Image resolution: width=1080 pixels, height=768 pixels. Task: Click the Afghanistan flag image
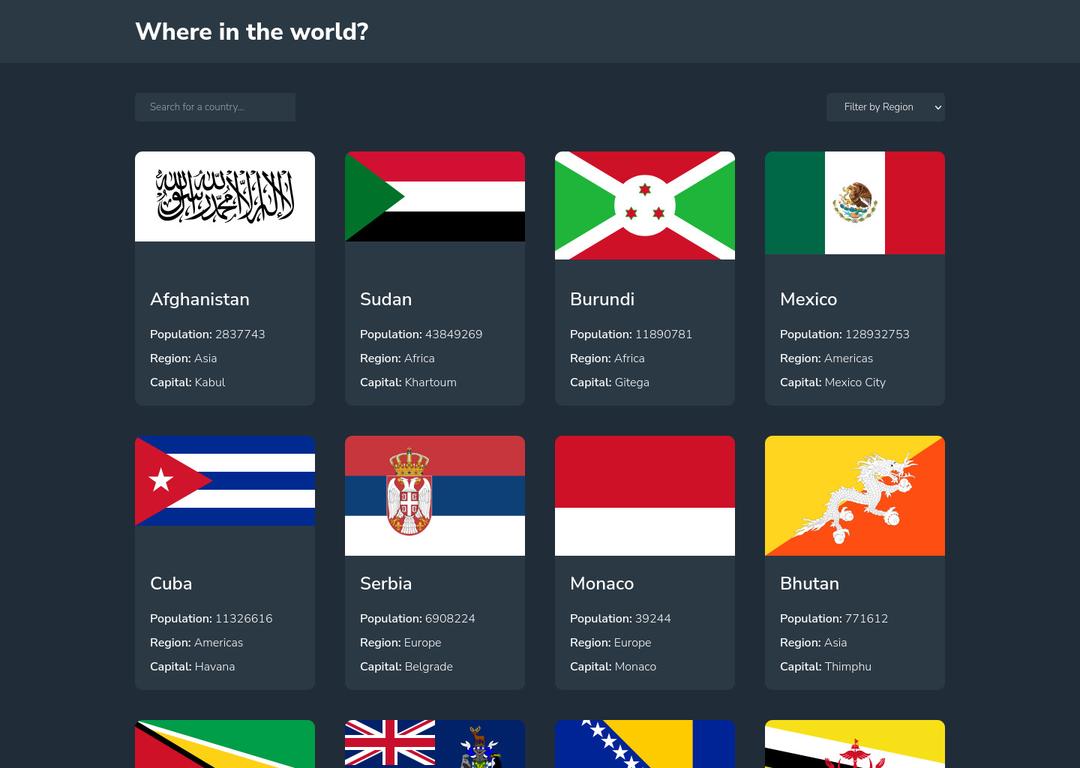tap(225, 197)
